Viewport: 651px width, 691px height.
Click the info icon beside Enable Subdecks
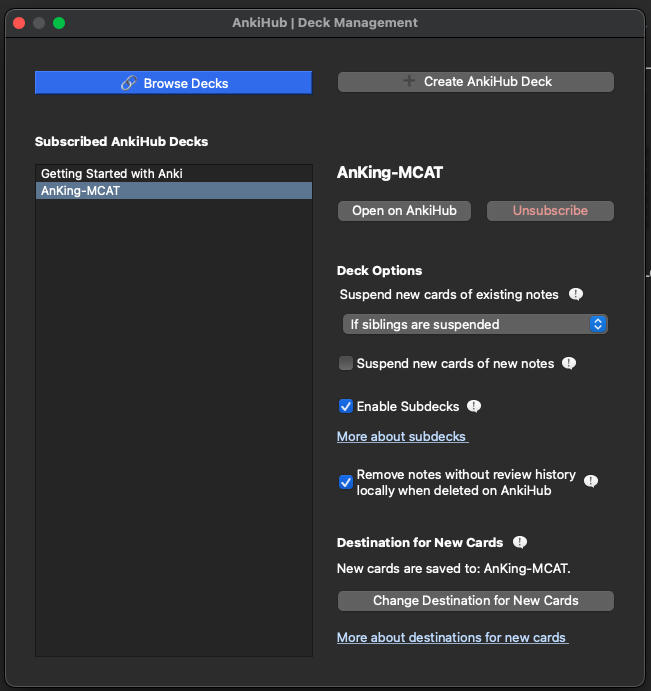click(x=474, y=406)
